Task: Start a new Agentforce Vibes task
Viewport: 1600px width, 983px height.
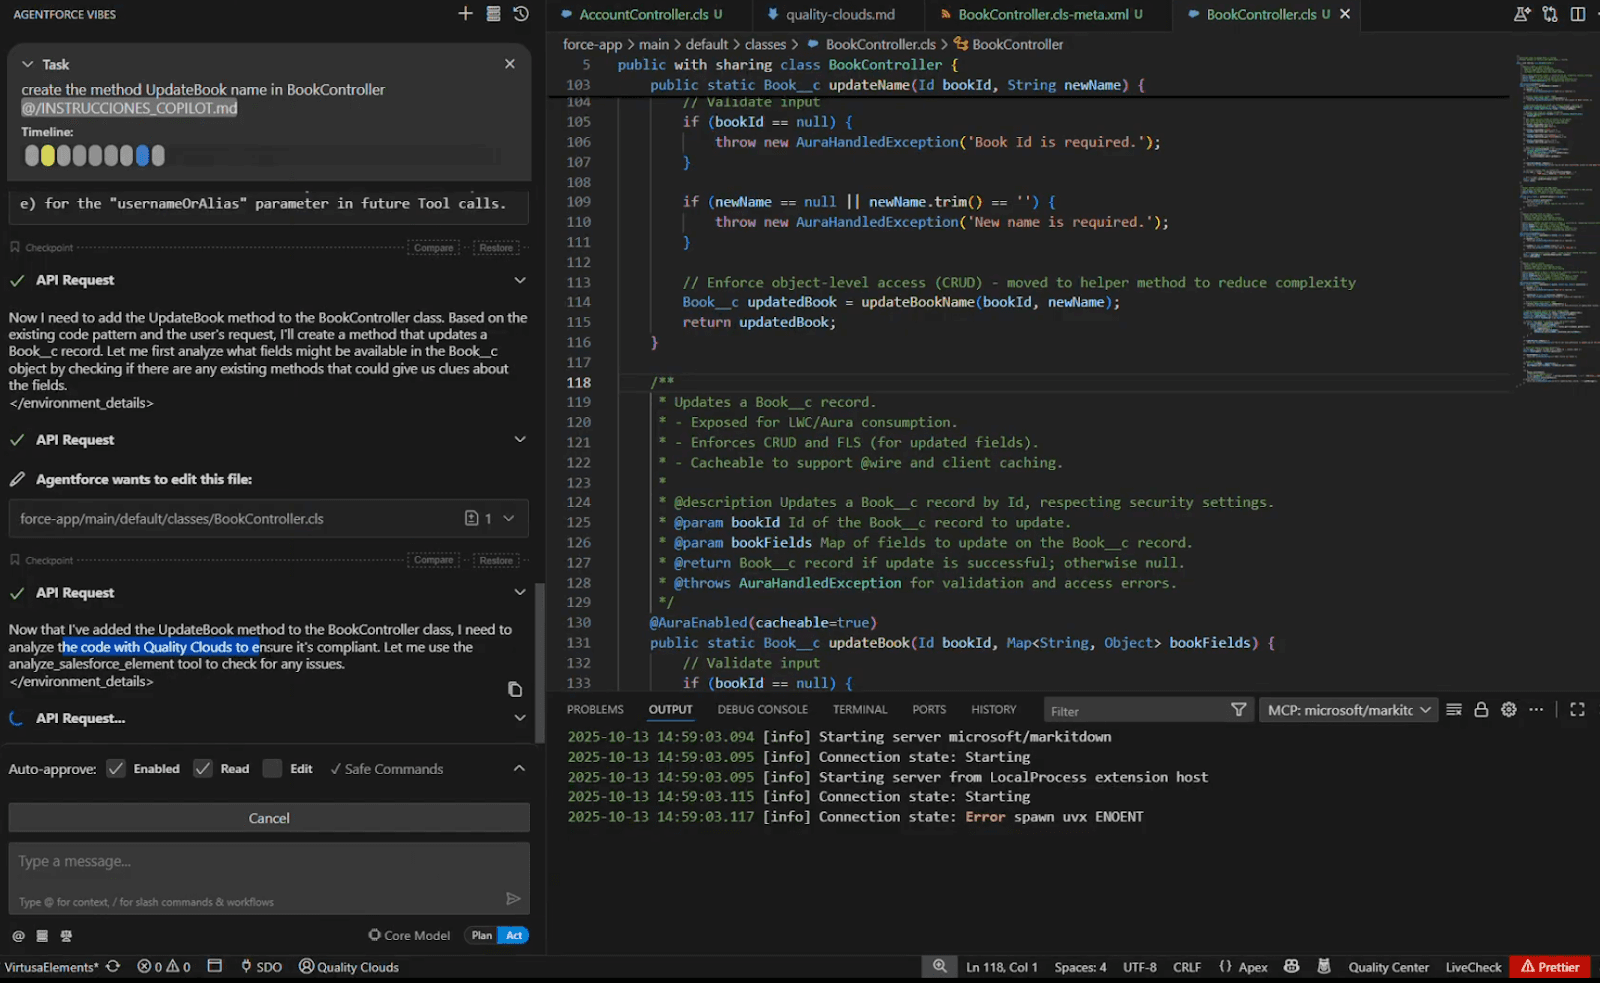Action: pyautogui.click(x=465, y=14)
